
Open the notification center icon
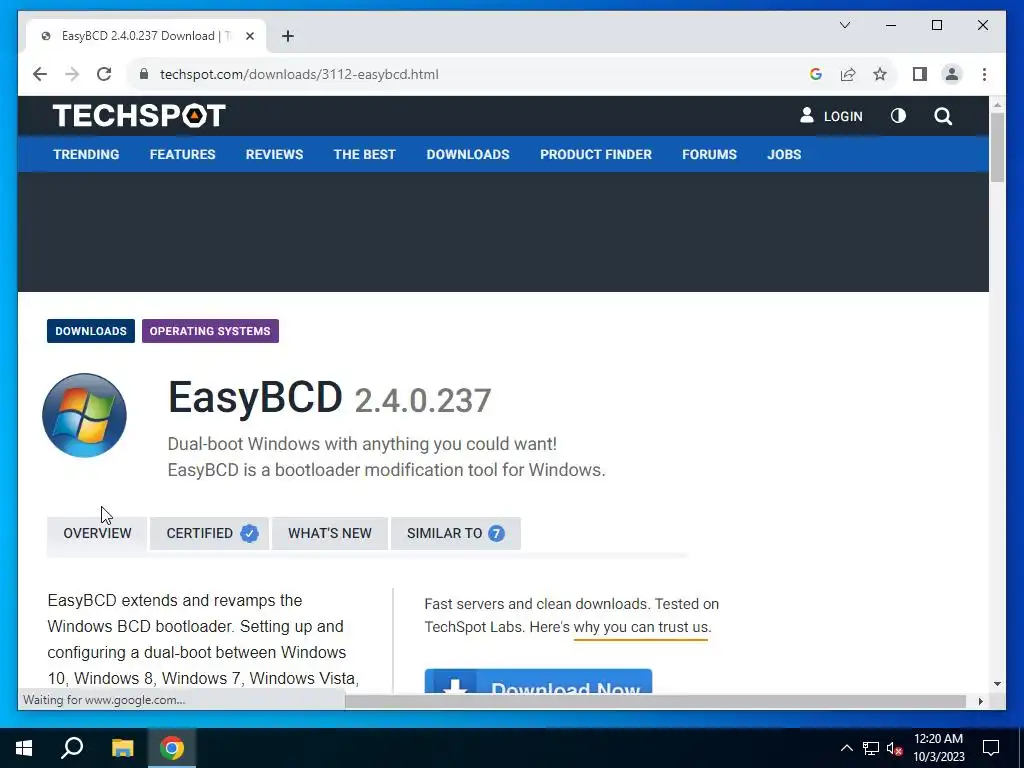point(991,748)
